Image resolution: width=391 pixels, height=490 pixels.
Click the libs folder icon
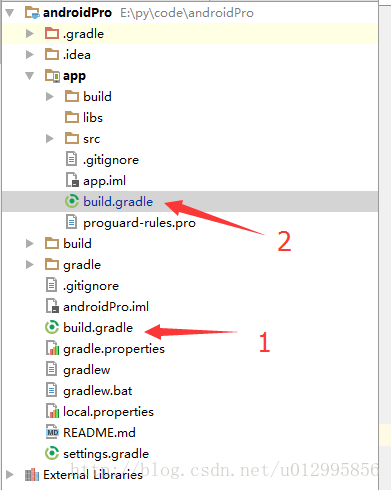coord(72,117)
